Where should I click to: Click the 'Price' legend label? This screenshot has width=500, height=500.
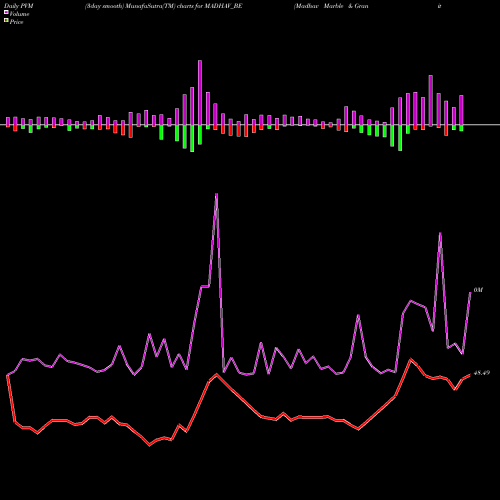[16, 22]
